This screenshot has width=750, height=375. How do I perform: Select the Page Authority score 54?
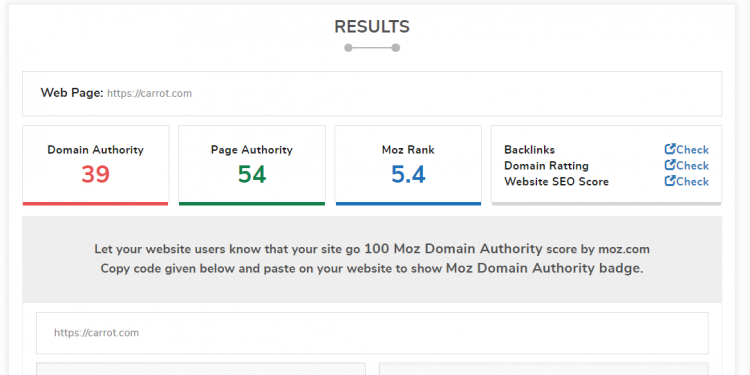point(252,174)
